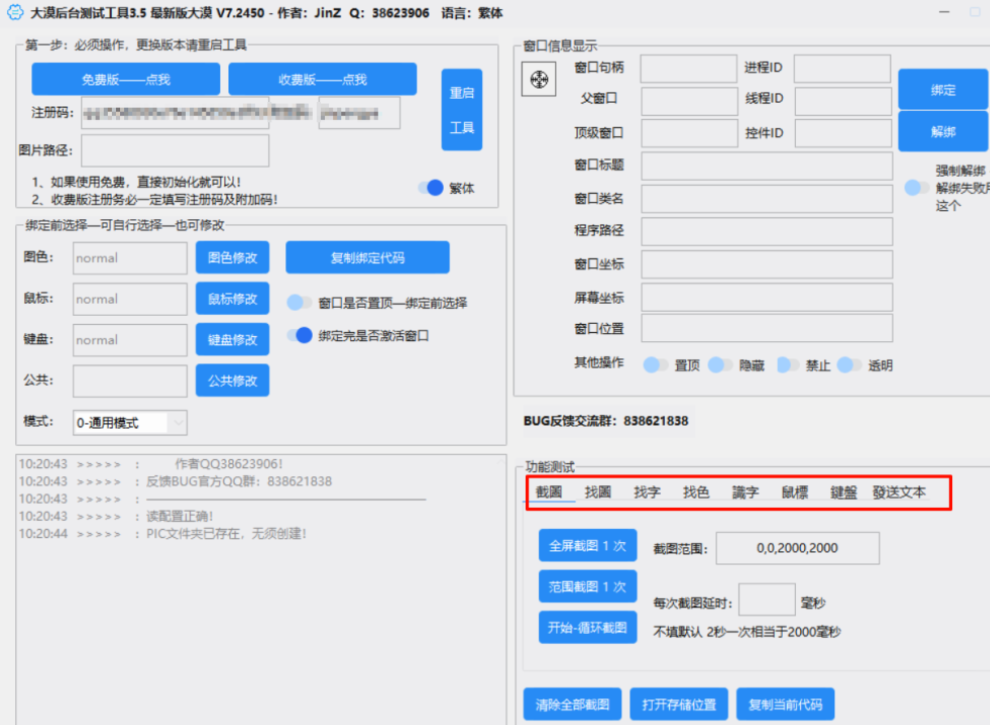The width and height of the screenshot is (990, 725).
Task: Click the 綁定 button
Action: (942, 88)
